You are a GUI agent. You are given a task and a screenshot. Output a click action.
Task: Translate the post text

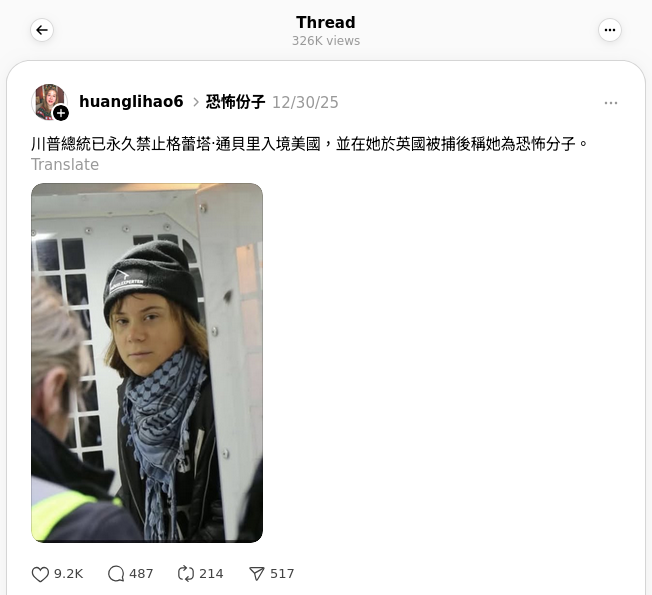point(65,165)
